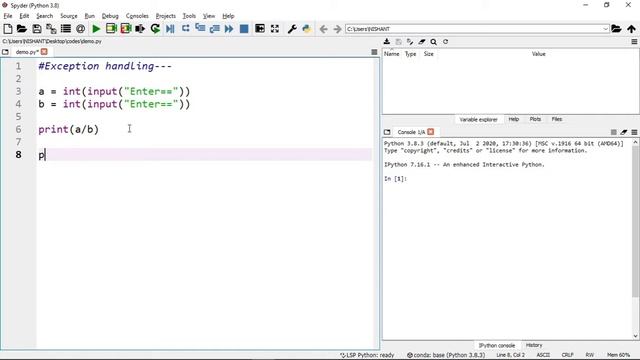Open the Tools menu

tap(189, 16)
